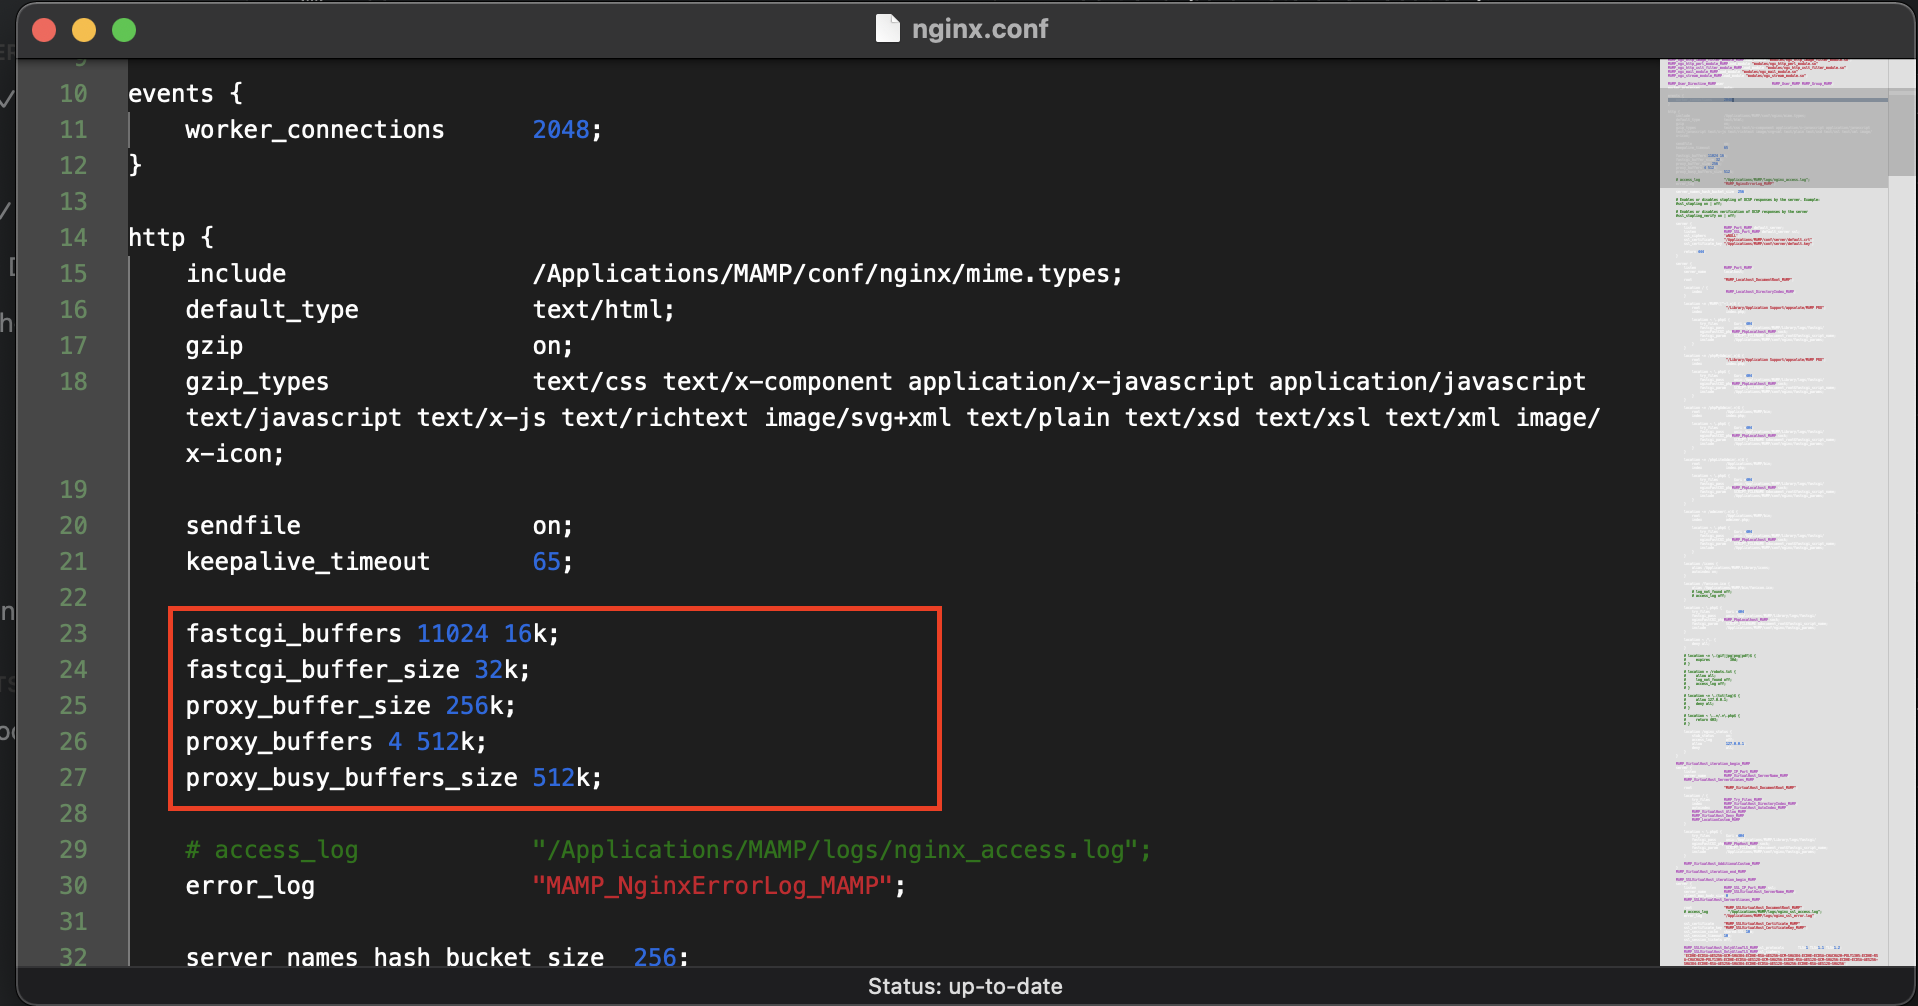Click line number 30 in the gutter
This screenshot has width=1918, height=1006.
[73, 886]
